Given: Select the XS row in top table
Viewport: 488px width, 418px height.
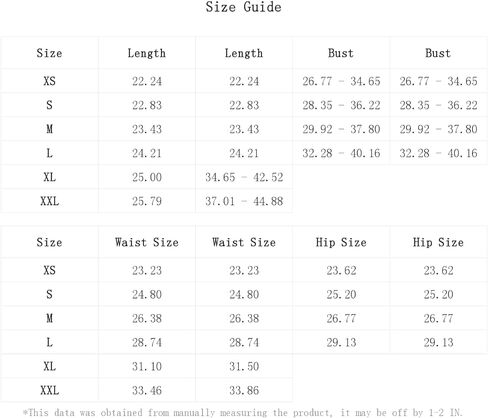Looking at the screenshot, I should 244,81.
